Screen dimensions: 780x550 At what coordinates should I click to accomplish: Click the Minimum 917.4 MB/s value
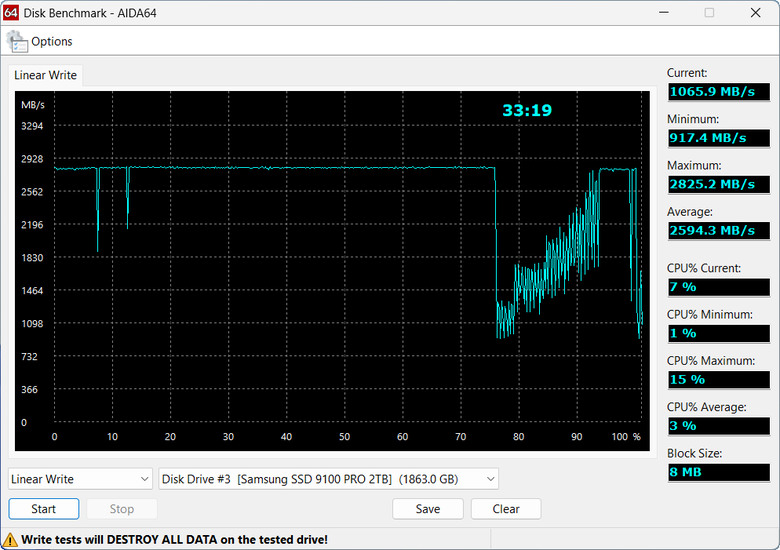click(719, 138)
